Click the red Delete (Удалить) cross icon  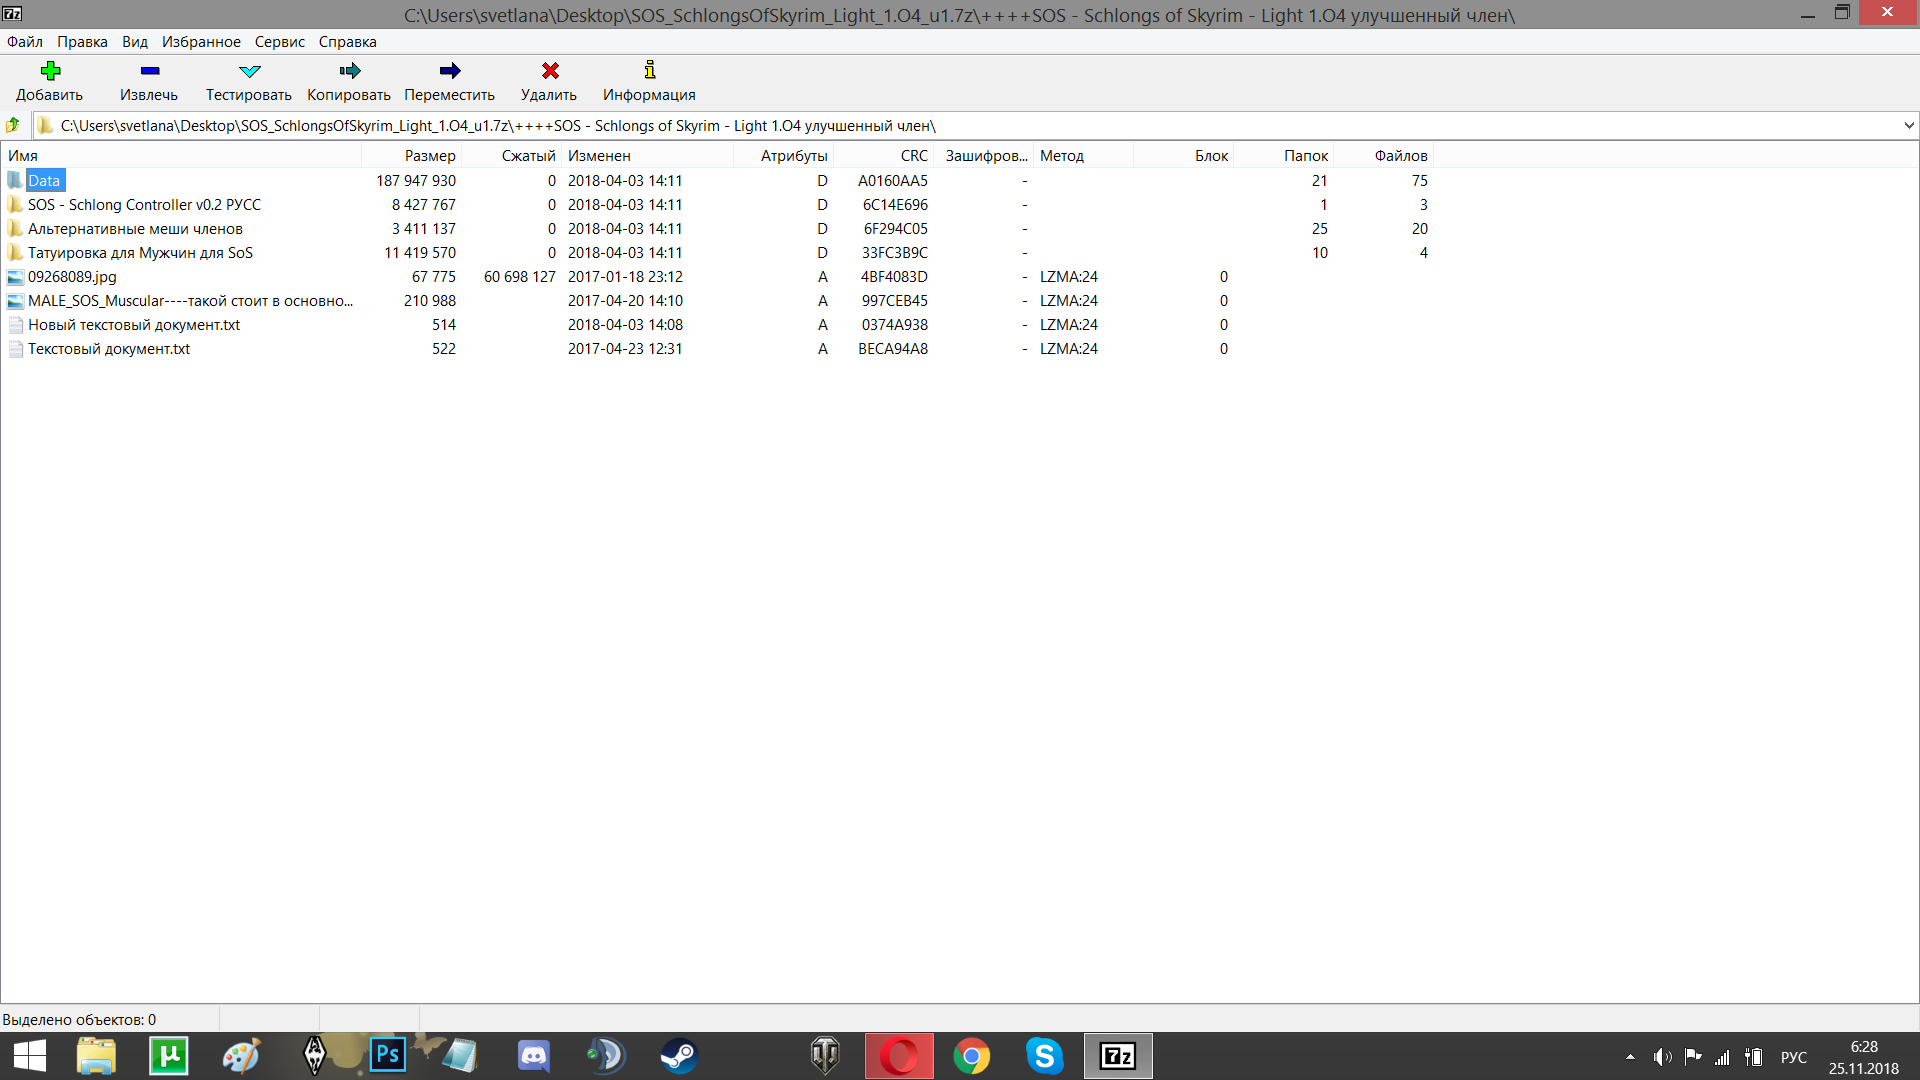pos(550,70)
